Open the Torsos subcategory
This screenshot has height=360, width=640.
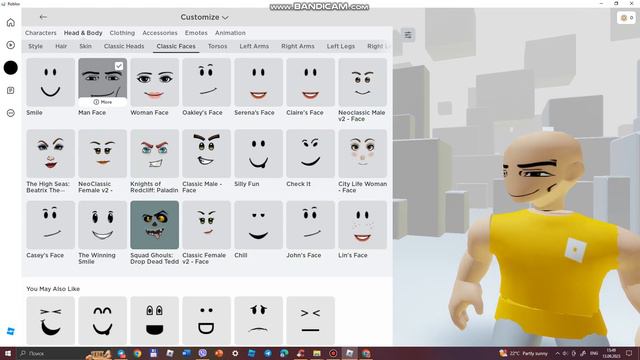[x=217, y=46]
